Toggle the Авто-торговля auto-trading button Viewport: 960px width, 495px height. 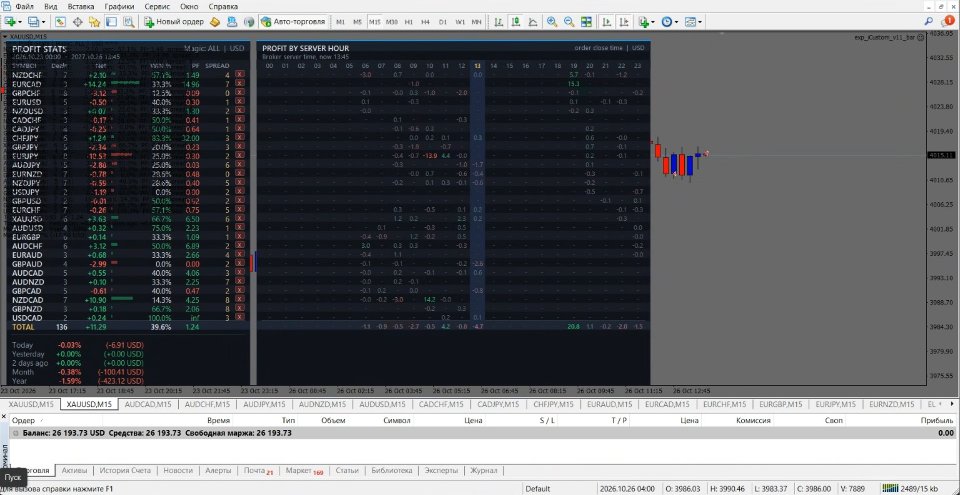click(x=293, y=21)
